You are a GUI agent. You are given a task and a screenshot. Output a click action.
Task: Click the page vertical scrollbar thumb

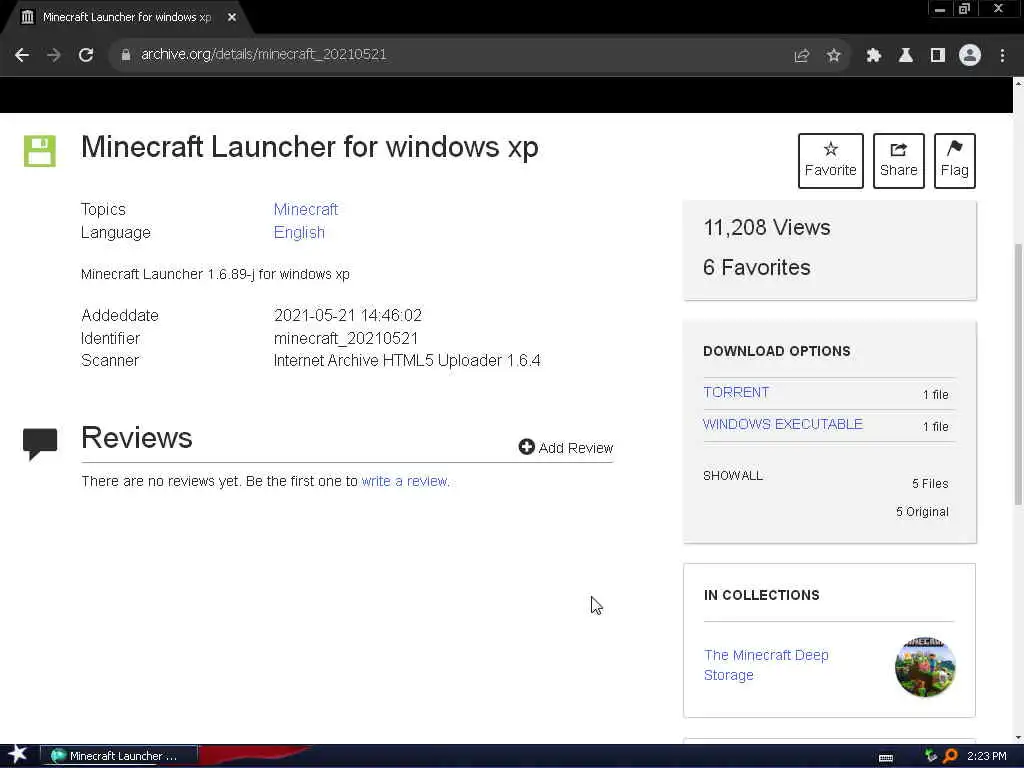click(x=1018, y=374)
